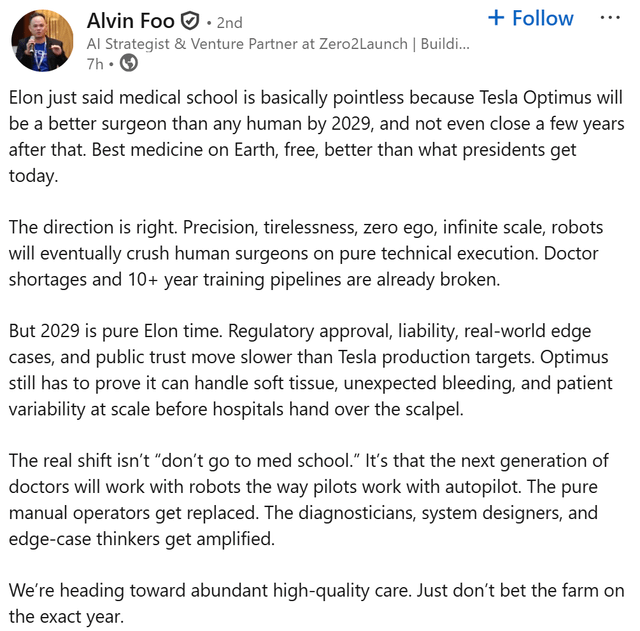Click the "We're heading toward abundant" paragraph
Screen dimensions: 640x631
pos(316,604)
